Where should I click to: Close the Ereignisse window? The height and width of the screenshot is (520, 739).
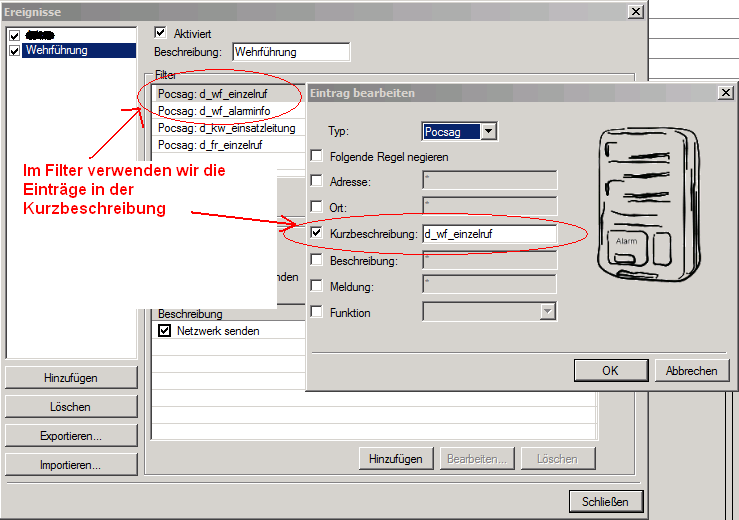pyautogui.click(x=635, y=11)
